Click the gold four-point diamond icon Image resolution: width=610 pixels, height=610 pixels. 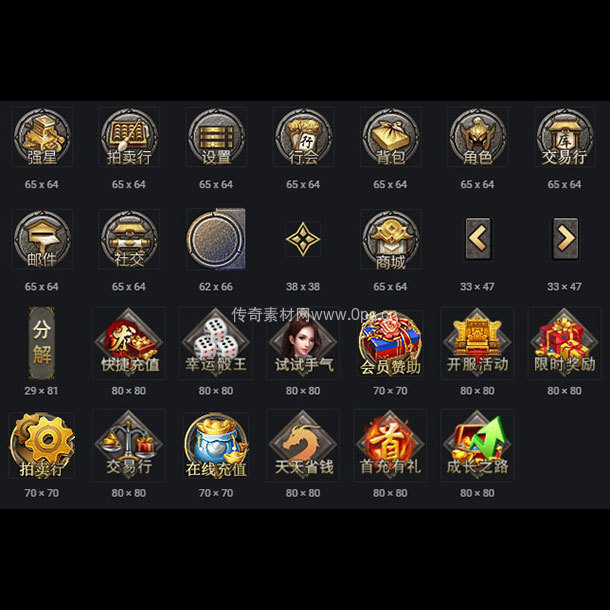[x=303, y=239]
